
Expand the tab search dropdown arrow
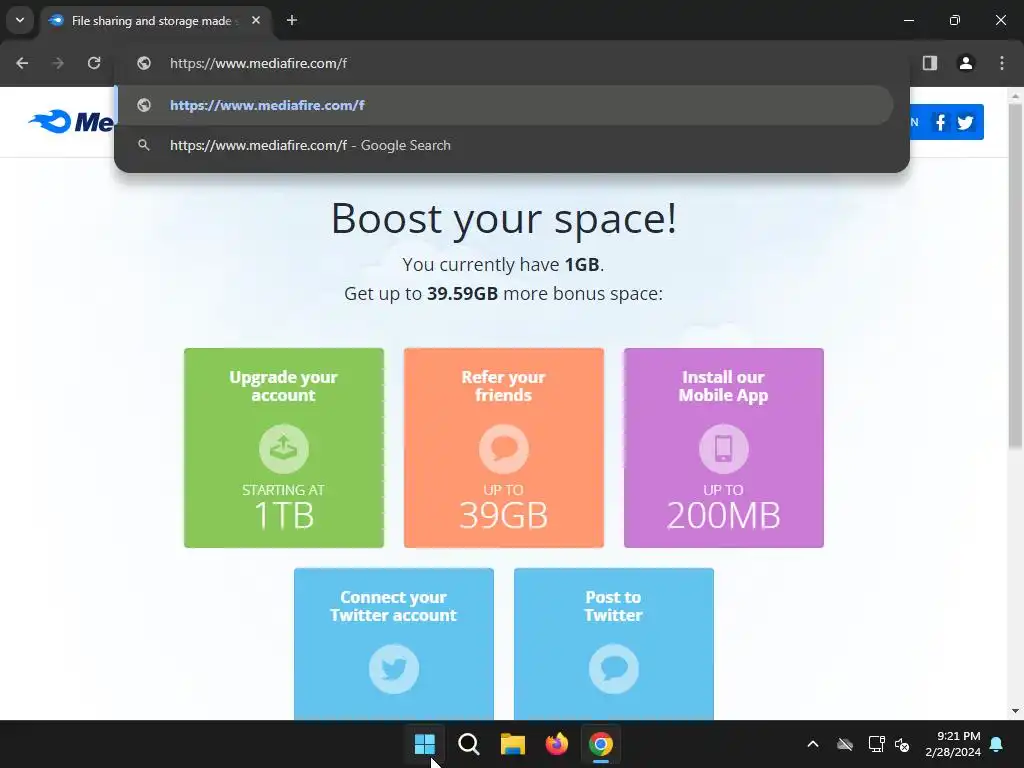[x=20, y=20]
